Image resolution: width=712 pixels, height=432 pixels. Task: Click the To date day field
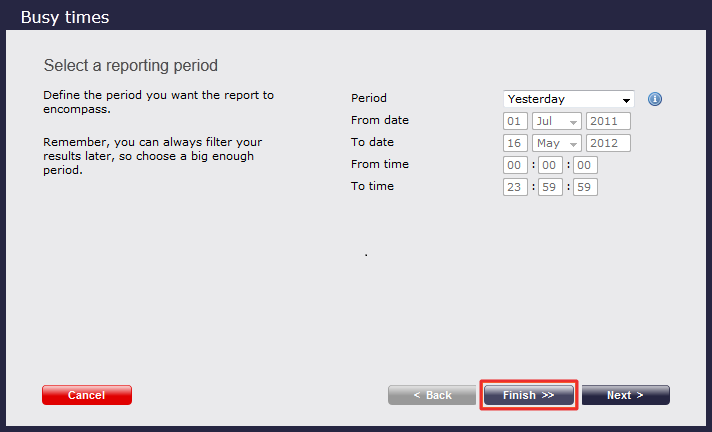pyautogui.click(x=515, y=143)
